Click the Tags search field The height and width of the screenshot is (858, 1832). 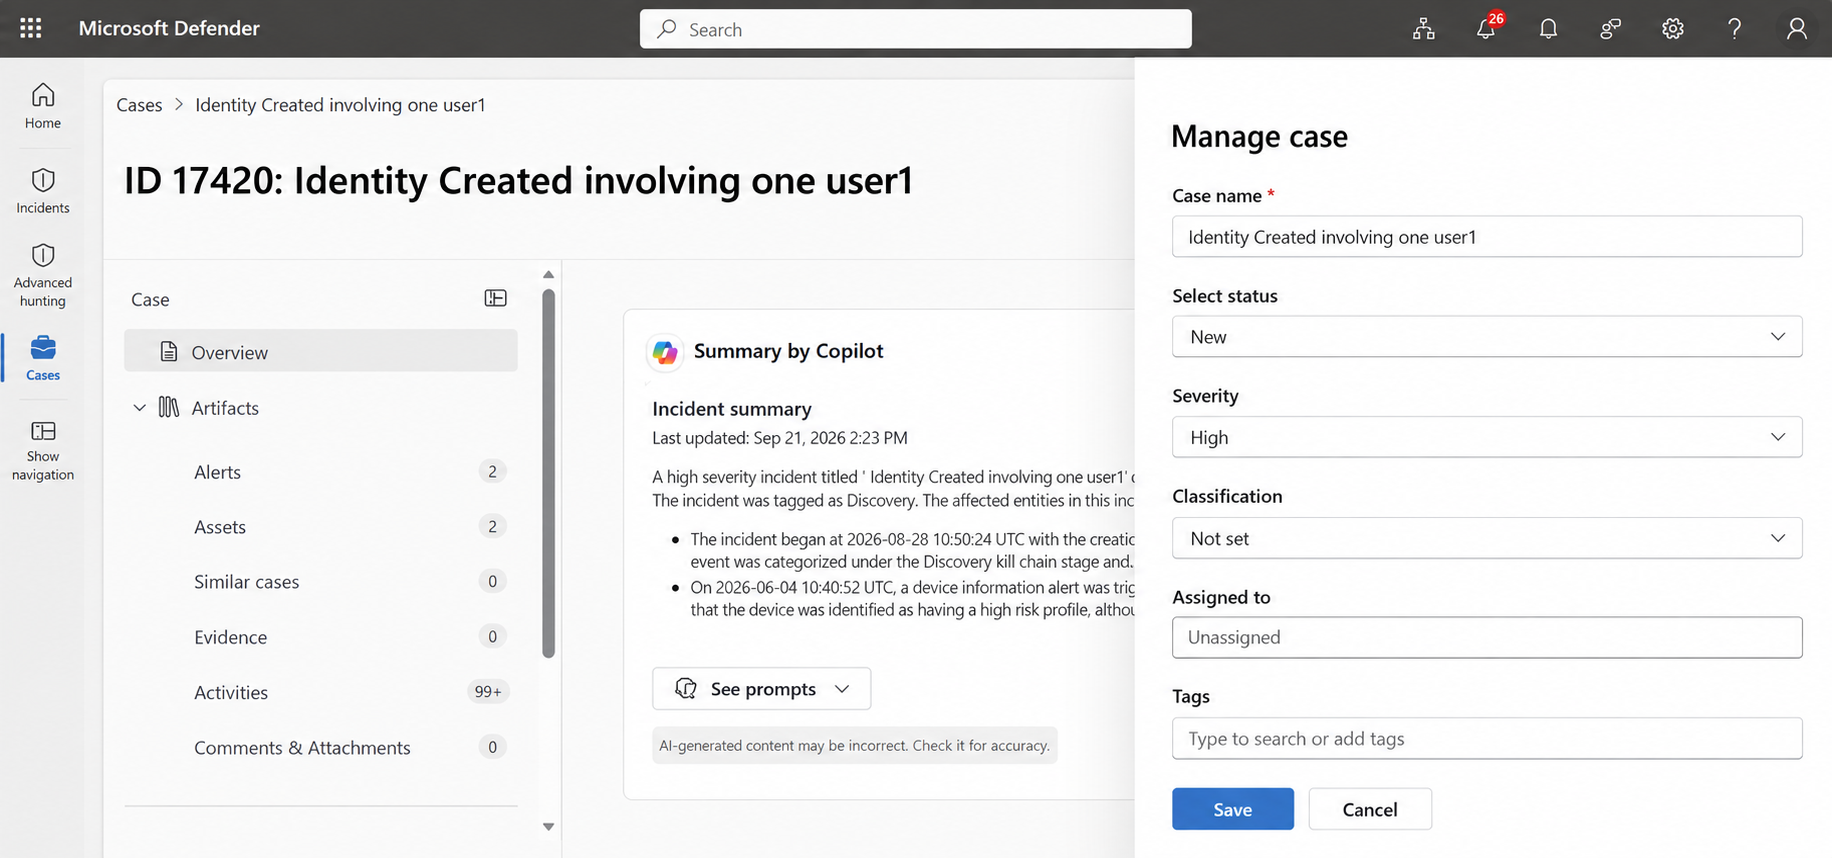coord(1487,739)
